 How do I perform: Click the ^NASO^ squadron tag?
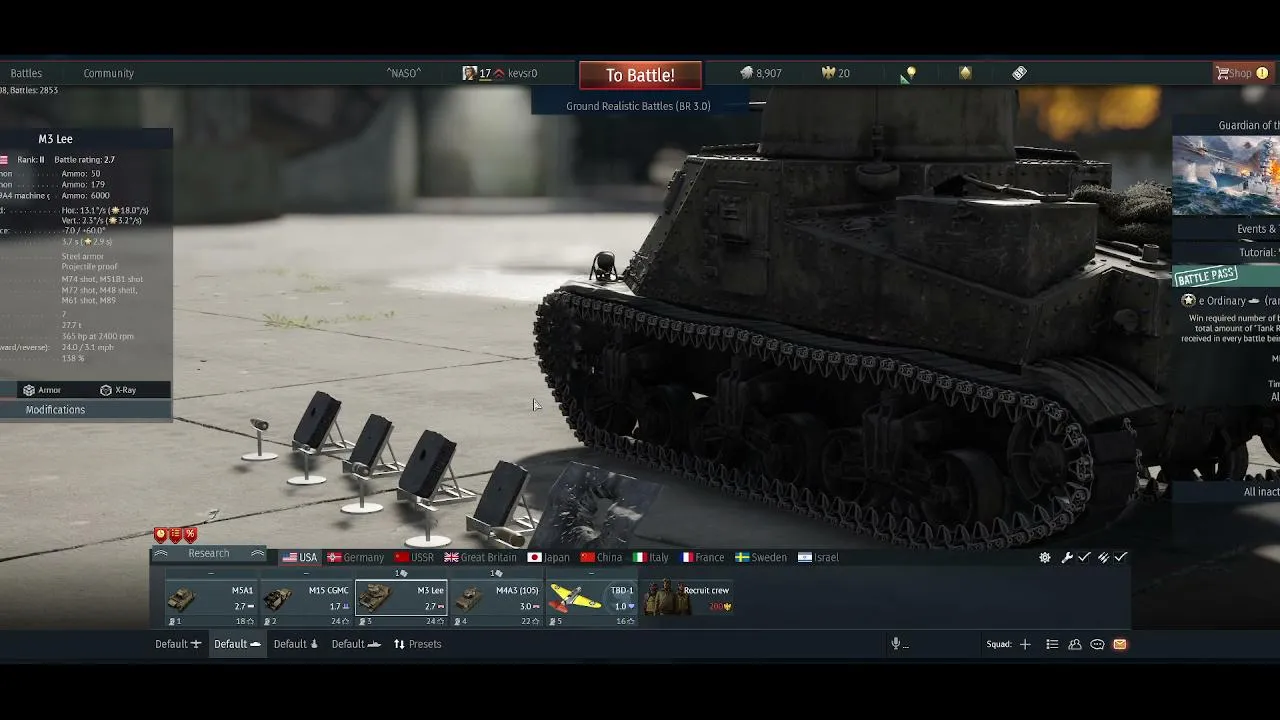404,73
